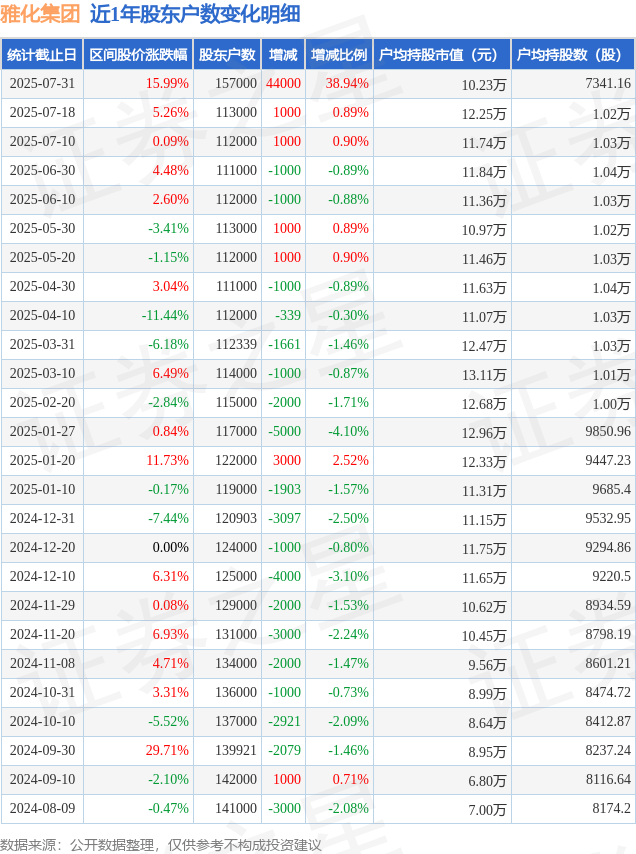Click the 44000 increase cell
Image resolution: width=636 pixels, height=854 pixels.
tap(283, 83)
